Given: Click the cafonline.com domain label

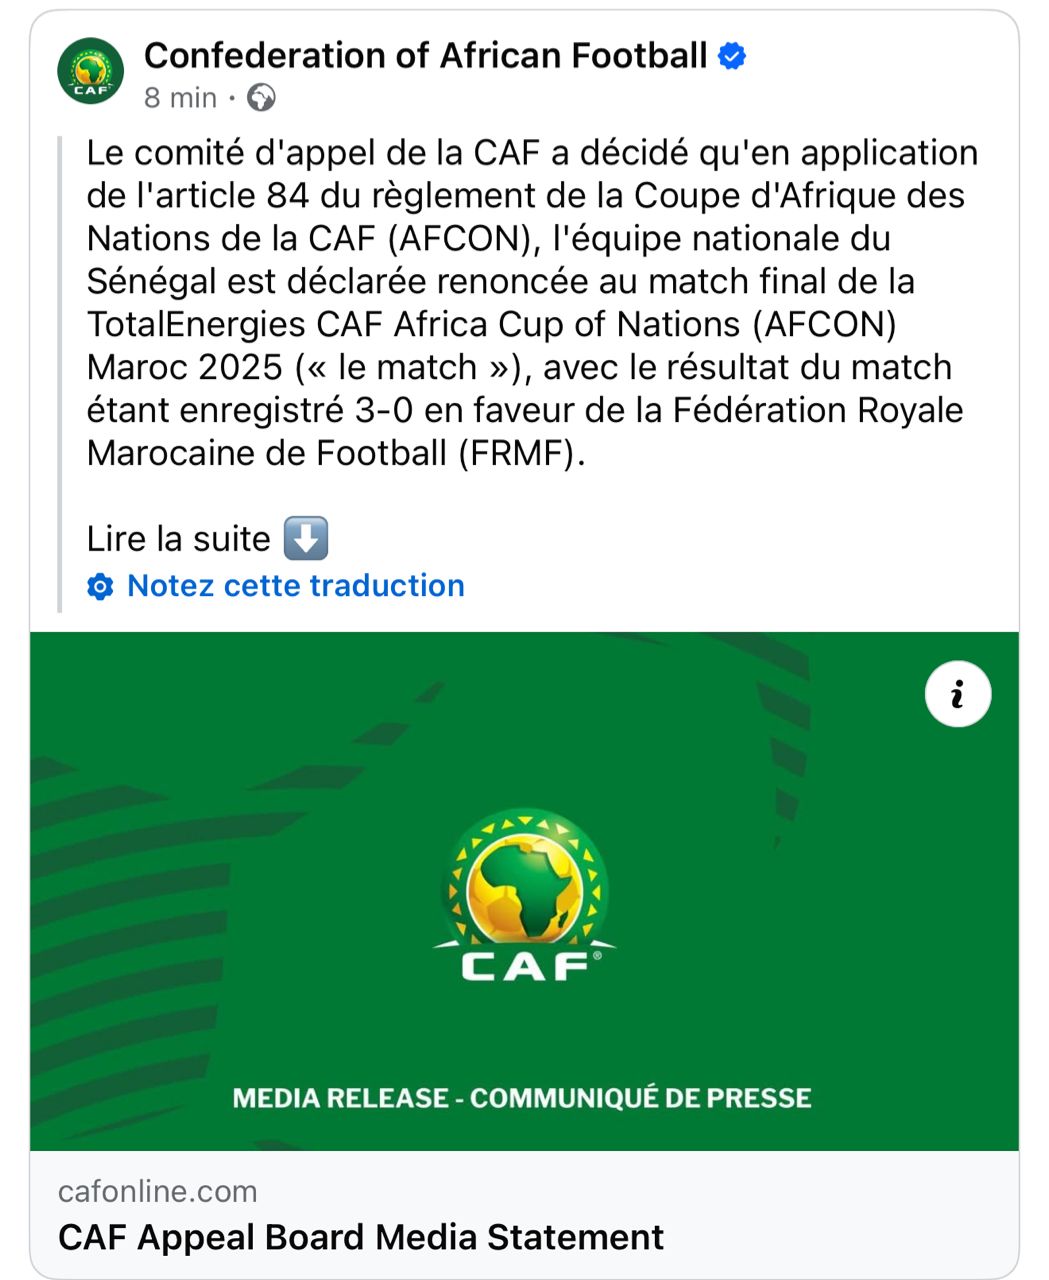Looking at the screenshot, I should coord(158,1191).
